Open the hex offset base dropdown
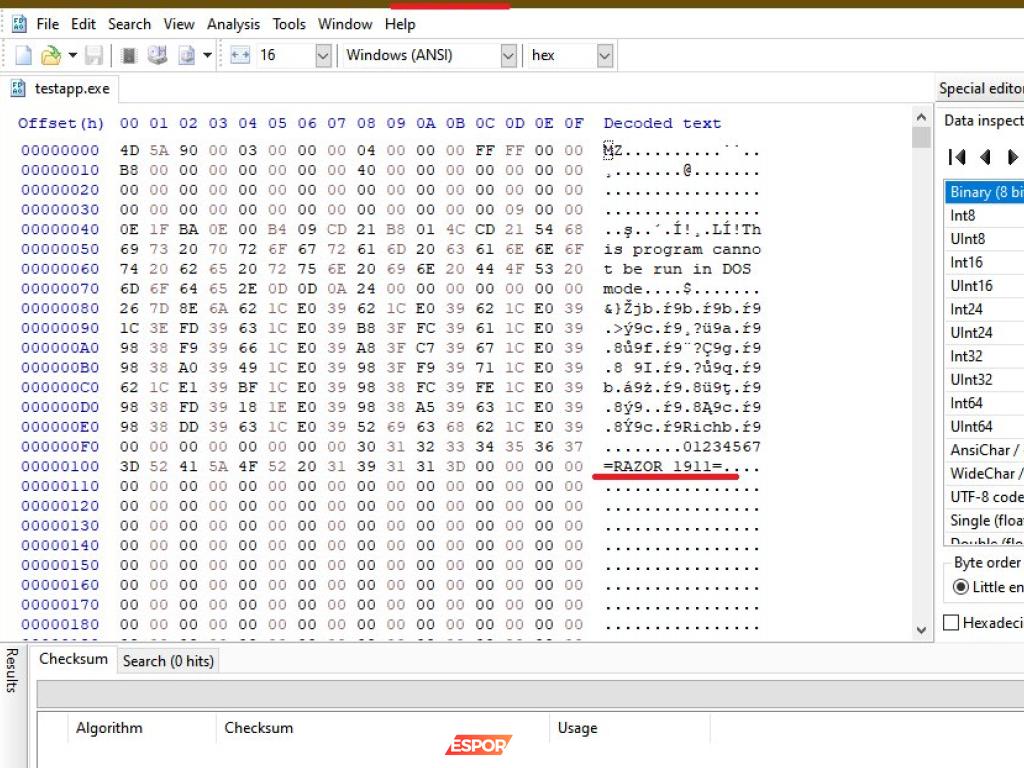The image size is (1024, 768). pyautogui.click(x=604, y=56)
